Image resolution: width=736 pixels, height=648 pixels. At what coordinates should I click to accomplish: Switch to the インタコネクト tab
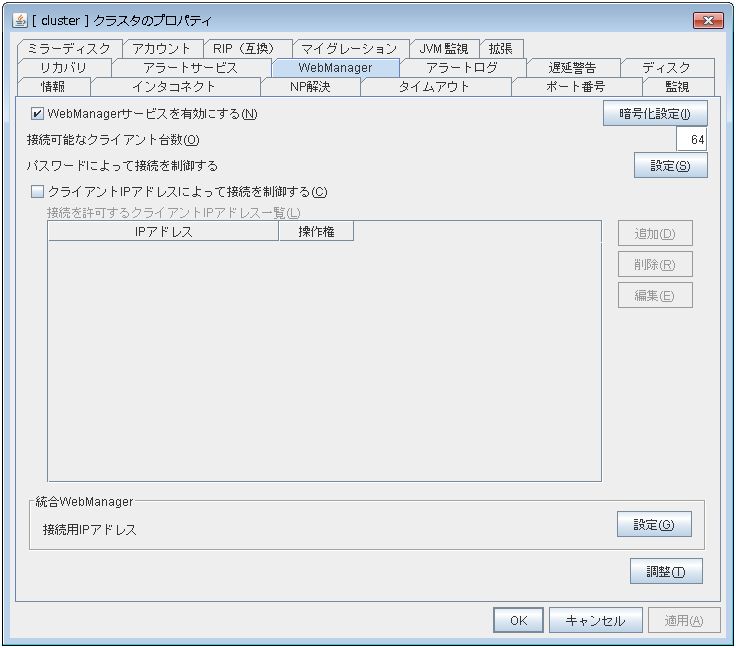coord(174,86)
